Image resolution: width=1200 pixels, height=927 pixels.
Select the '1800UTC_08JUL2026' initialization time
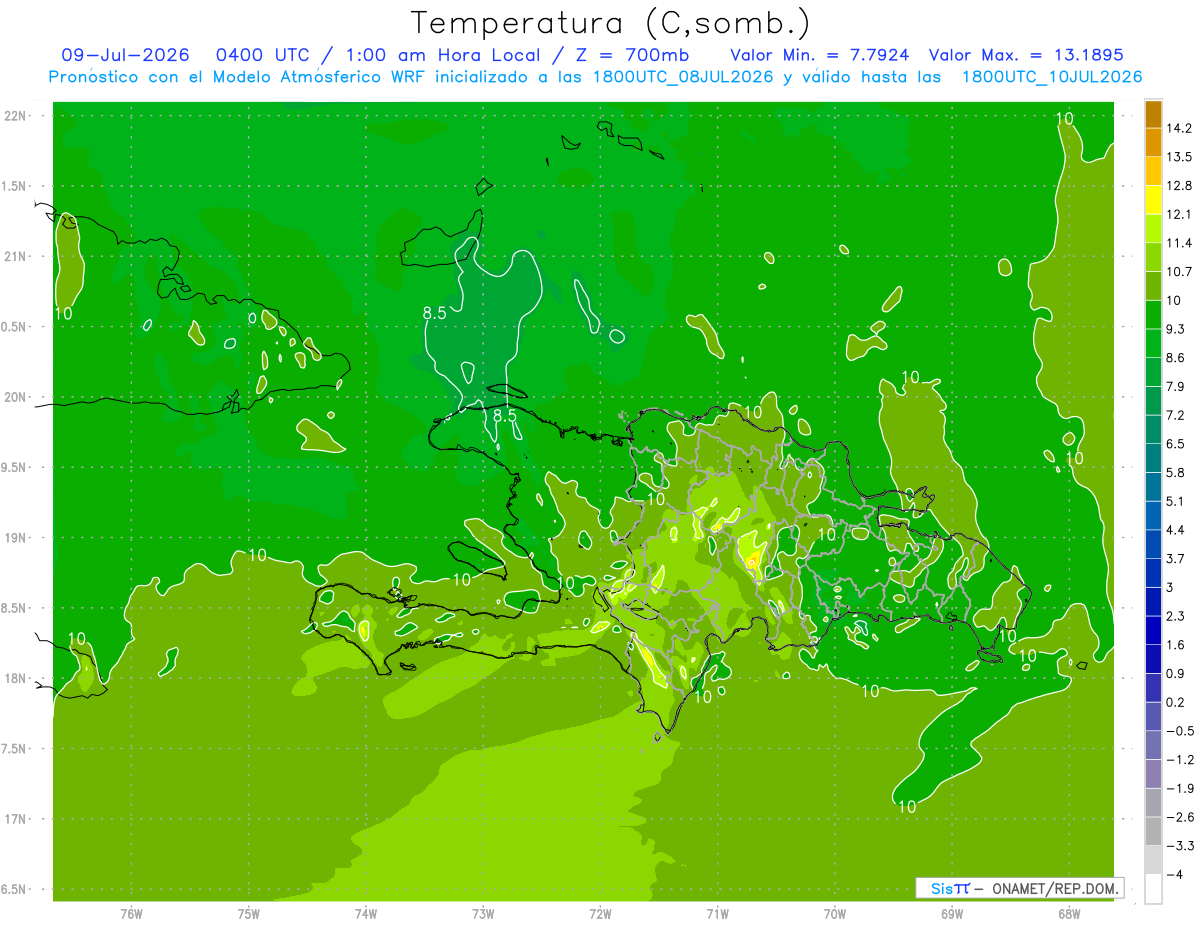683,76
